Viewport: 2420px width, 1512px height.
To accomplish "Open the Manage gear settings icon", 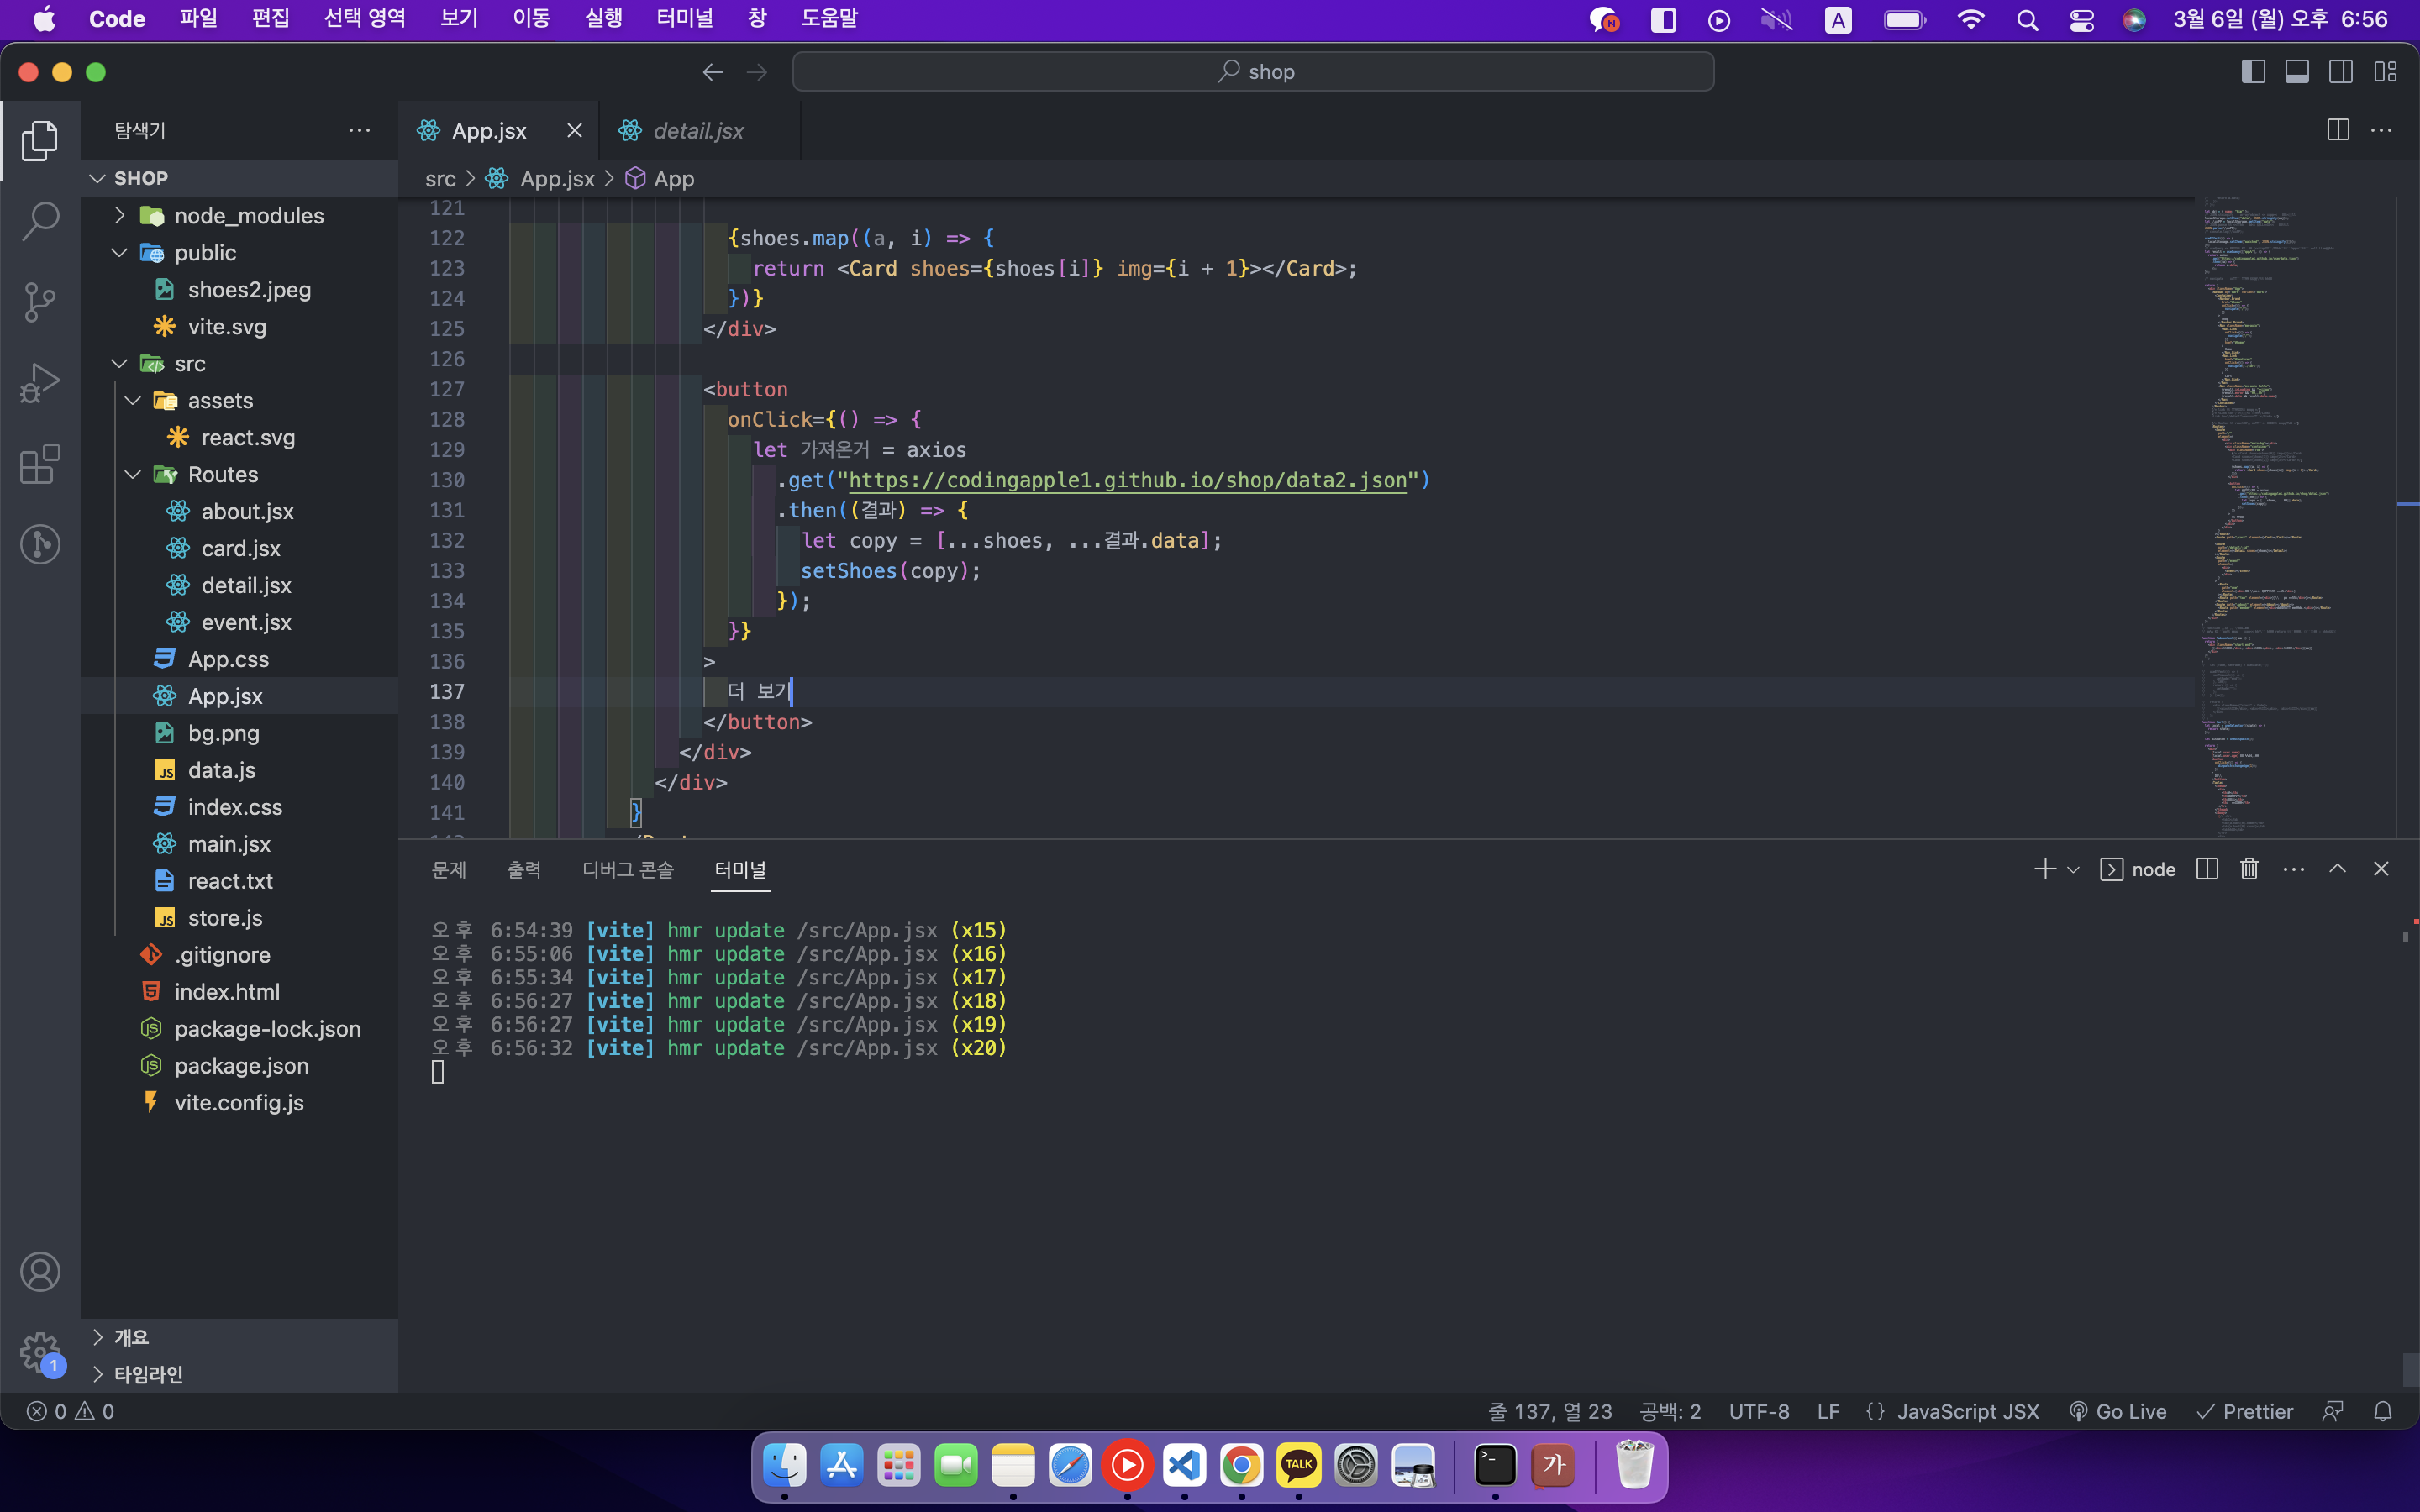I will click(x=40, y=1352).
